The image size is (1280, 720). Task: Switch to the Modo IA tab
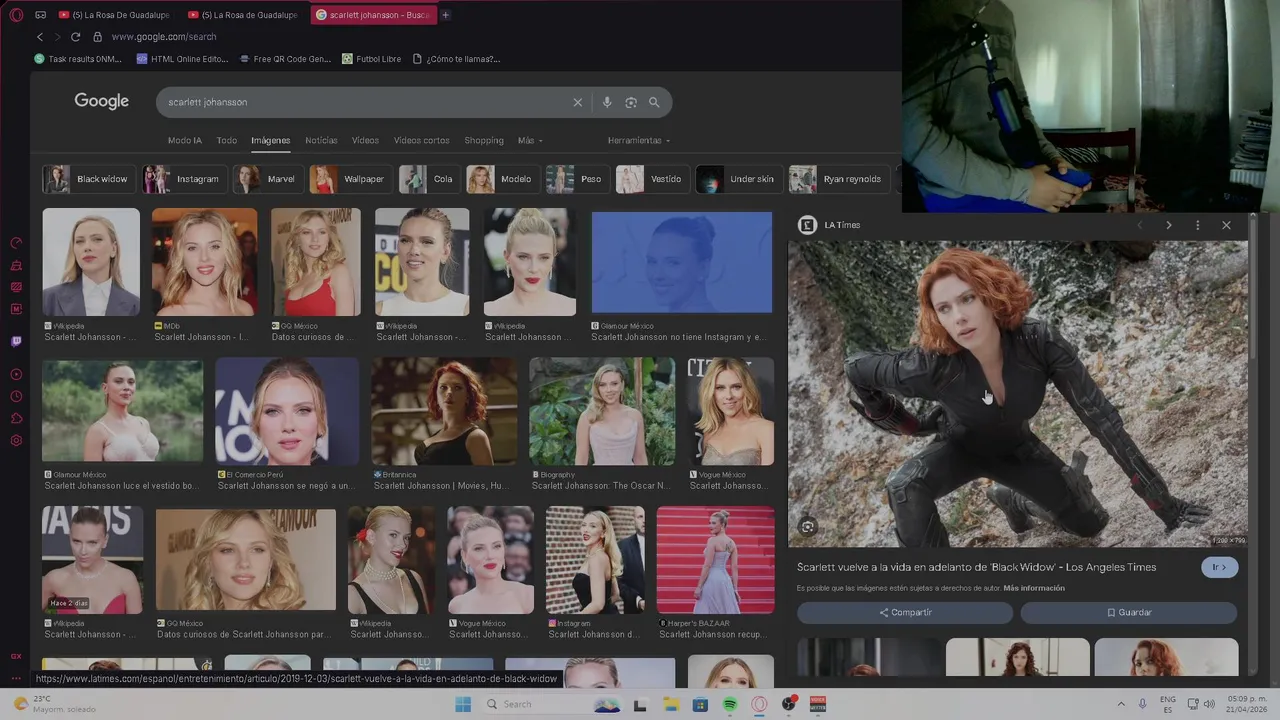click(185, 140)
